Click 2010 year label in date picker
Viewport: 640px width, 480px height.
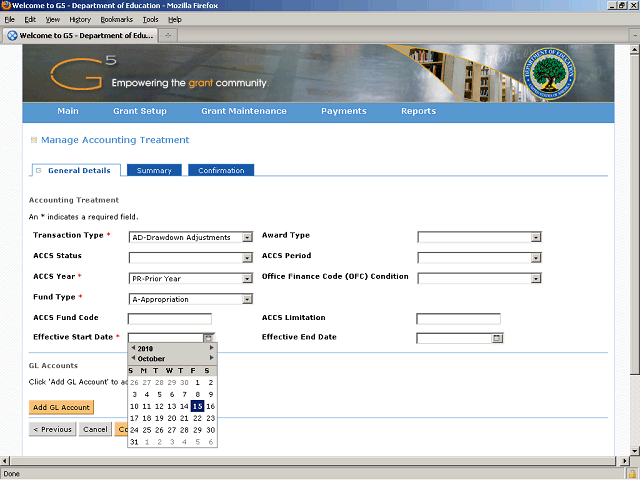(145, 349)
